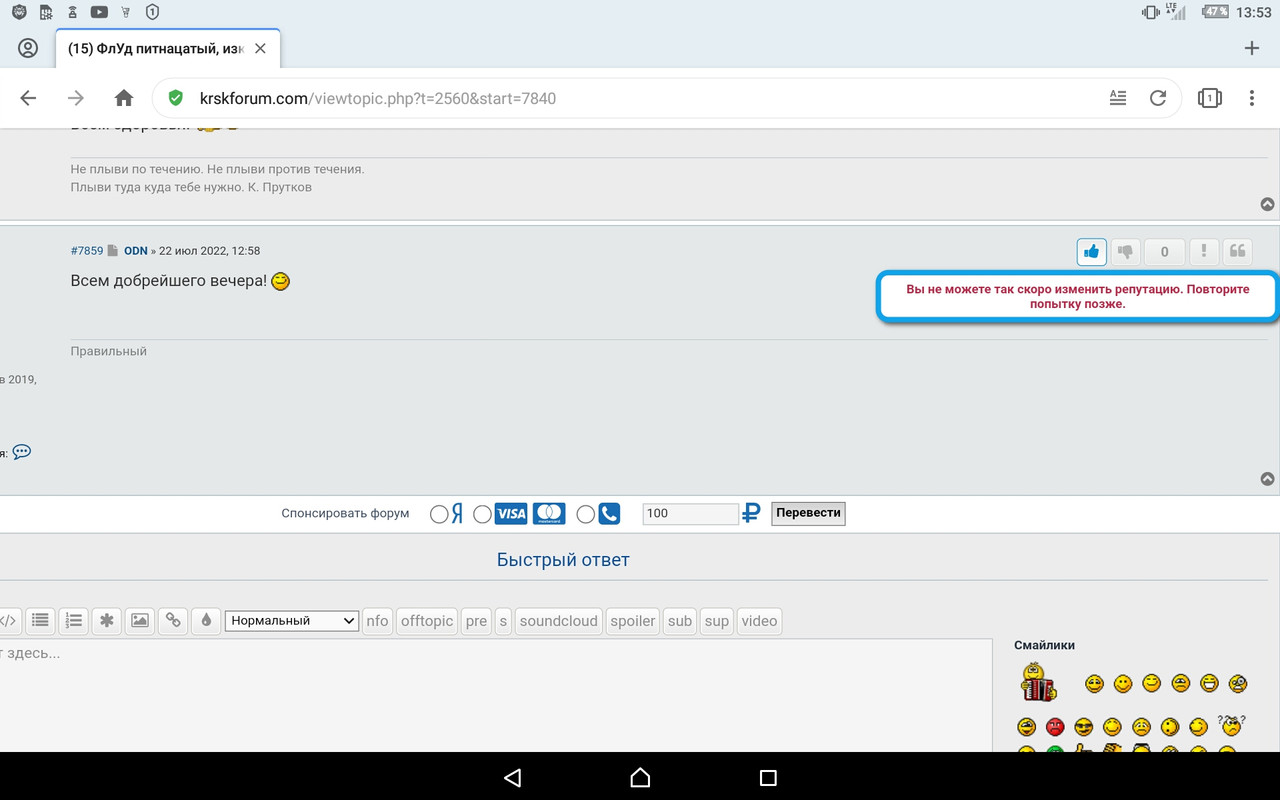Insert the sup superscript tag

(717, 621)
